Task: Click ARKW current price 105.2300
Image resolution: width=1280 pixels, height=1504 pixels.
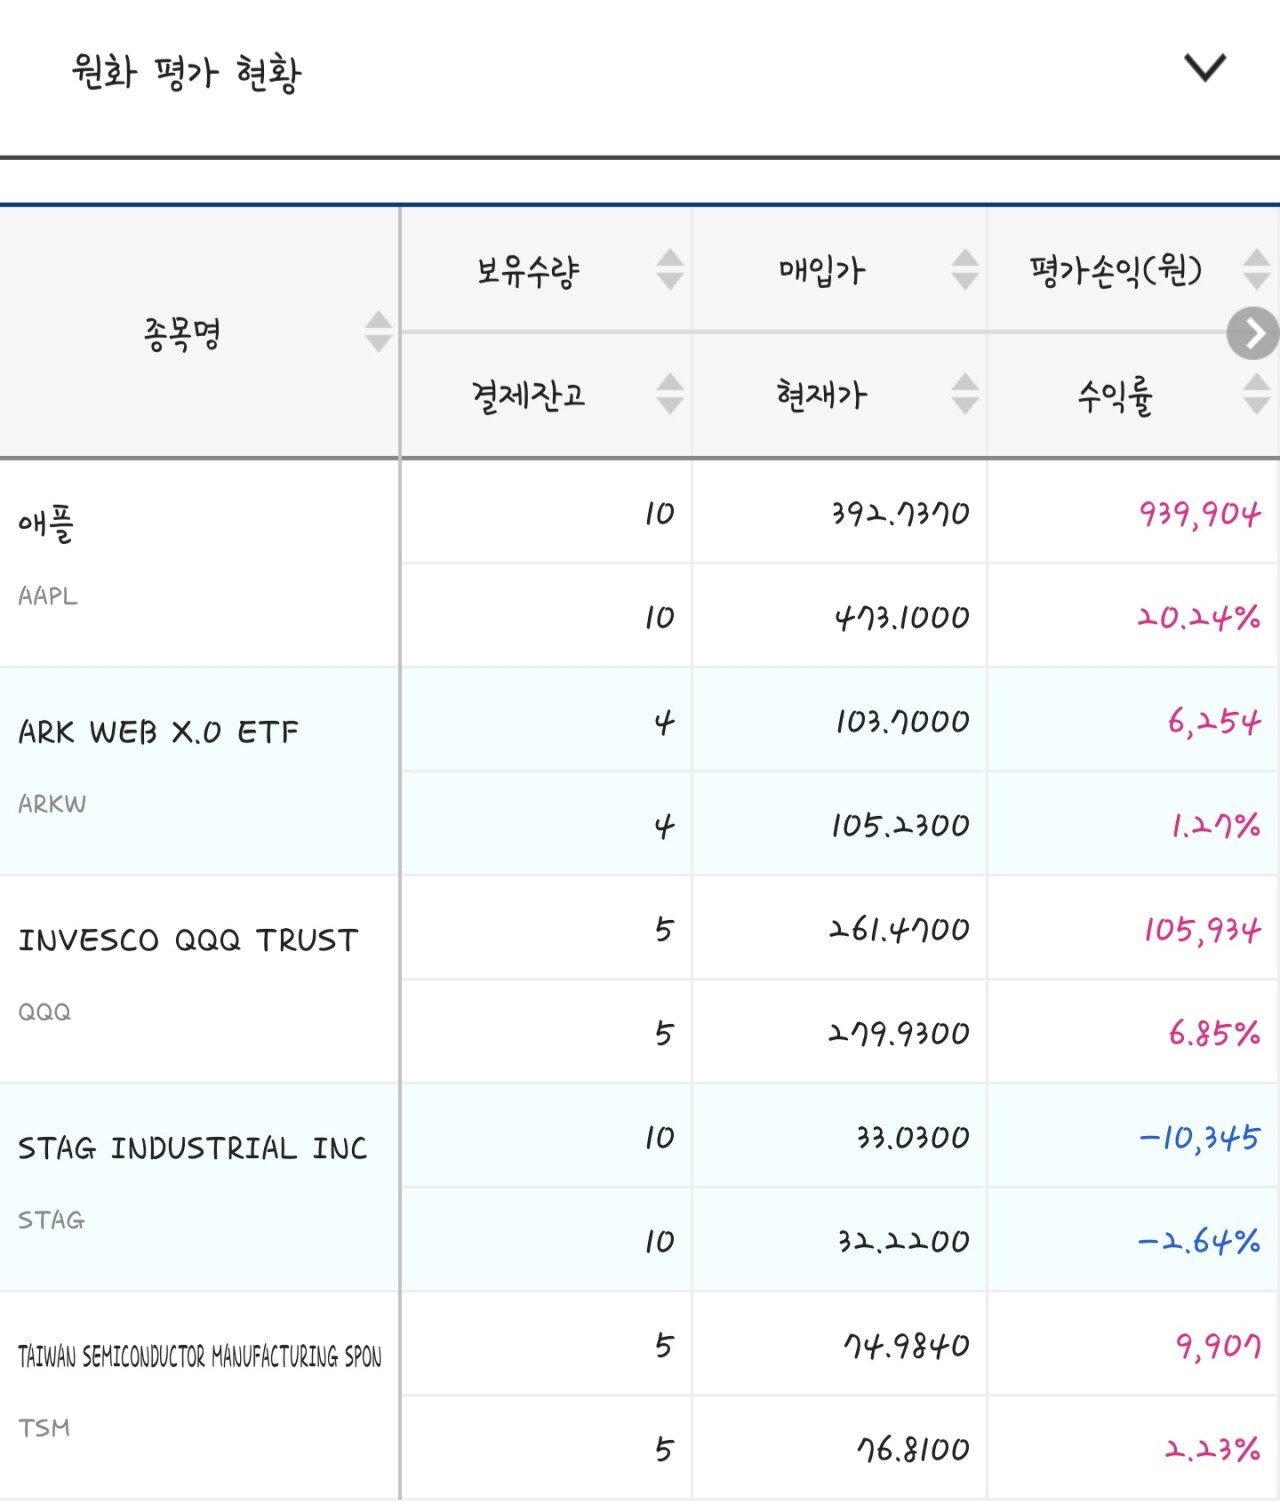Action: 900,826
